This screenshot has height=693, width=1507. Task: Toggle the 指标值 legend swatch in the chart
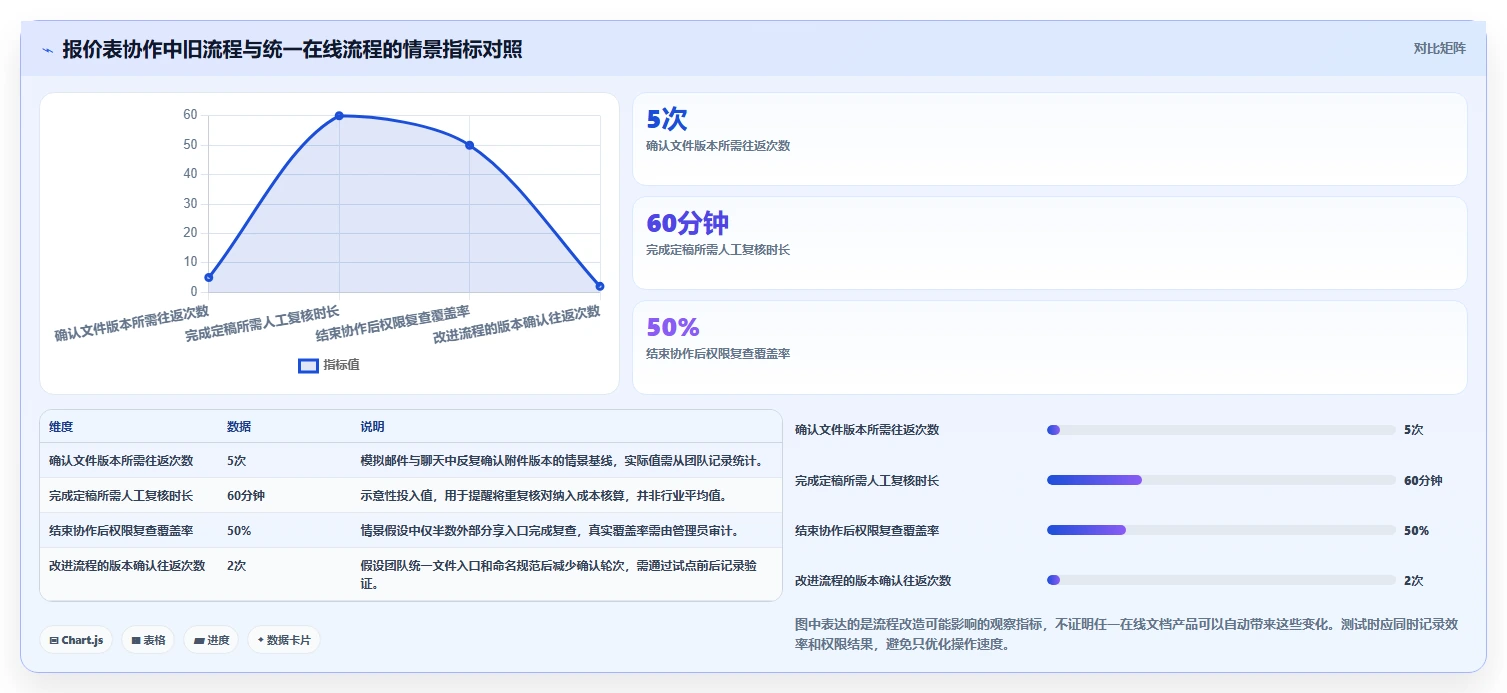tap(309, 366)
